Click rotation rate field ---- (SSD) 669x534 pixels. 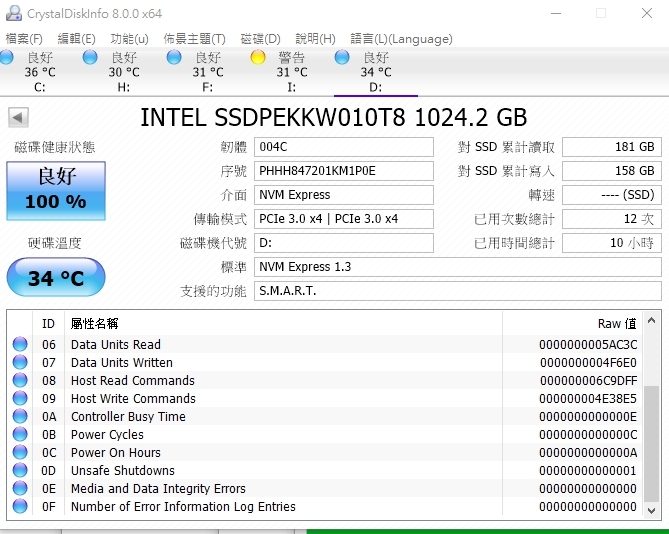[612, 195]
